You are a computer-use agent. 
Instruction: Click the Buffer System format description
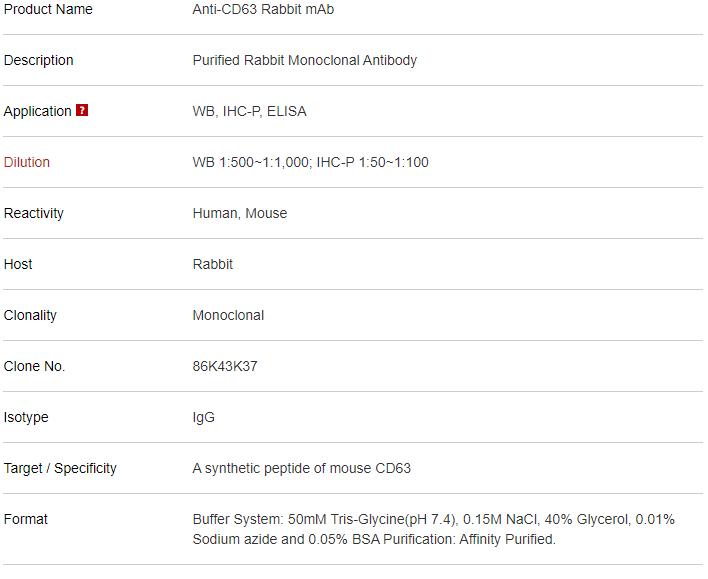(x=433, y=529)
